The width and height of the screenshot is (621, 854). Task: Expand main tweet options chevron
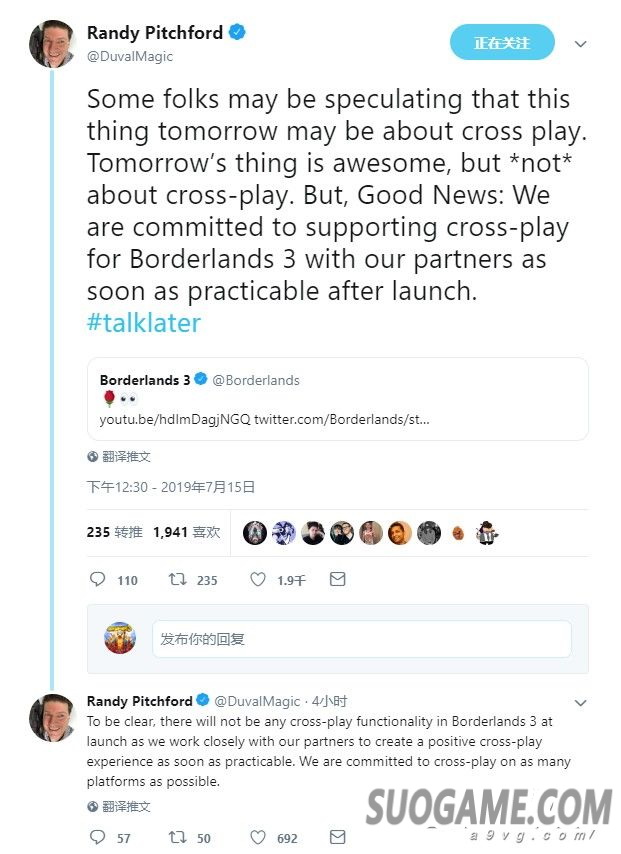click(580, 44)
